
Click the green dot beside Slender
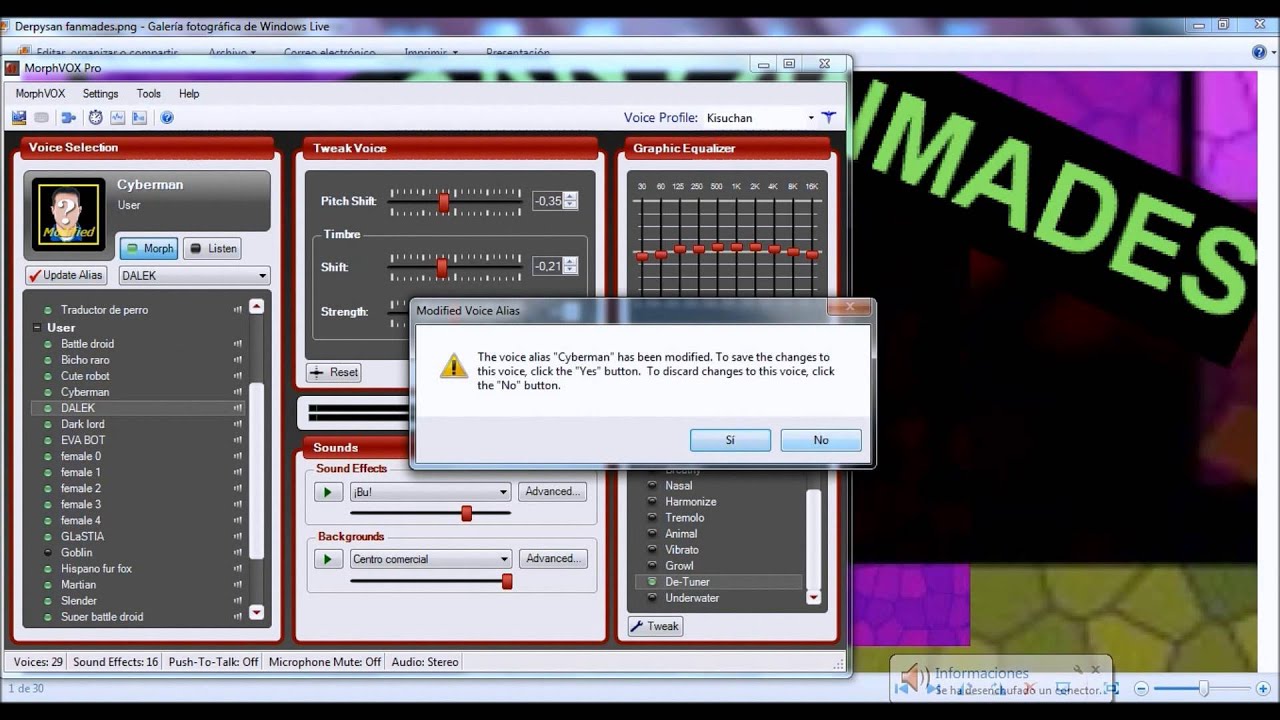coord(47,601)
